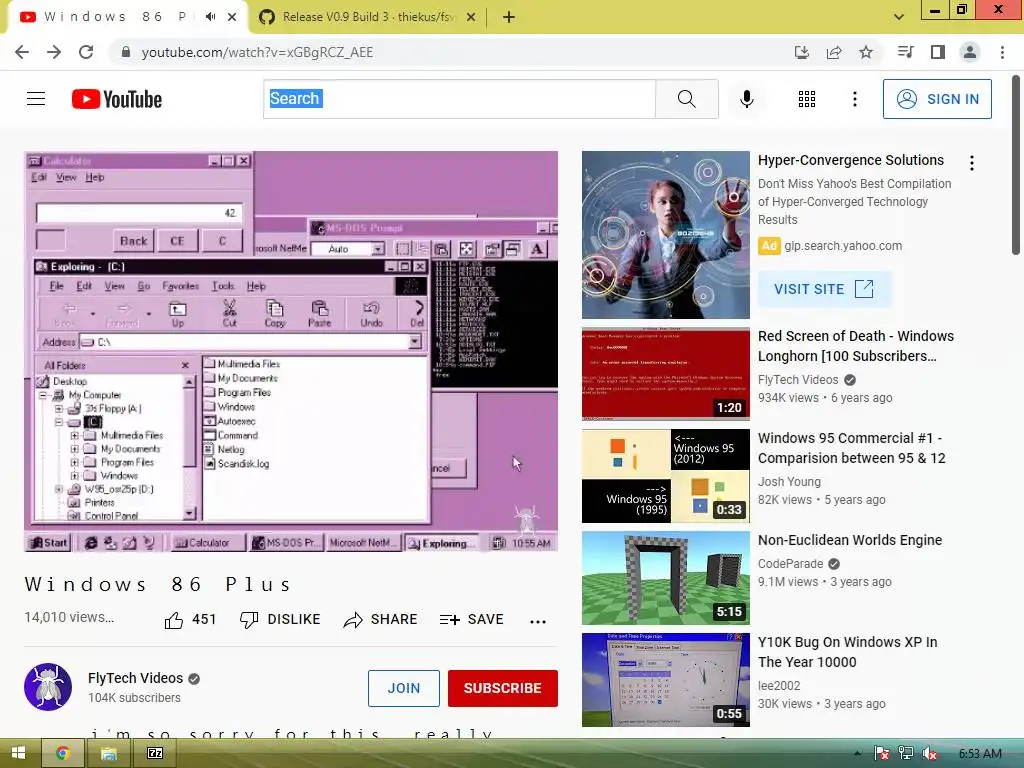Viewport: 1024px width, 768px height.
Task: Open the Action Center flag tray icon
Action: (x=881, y=754)
